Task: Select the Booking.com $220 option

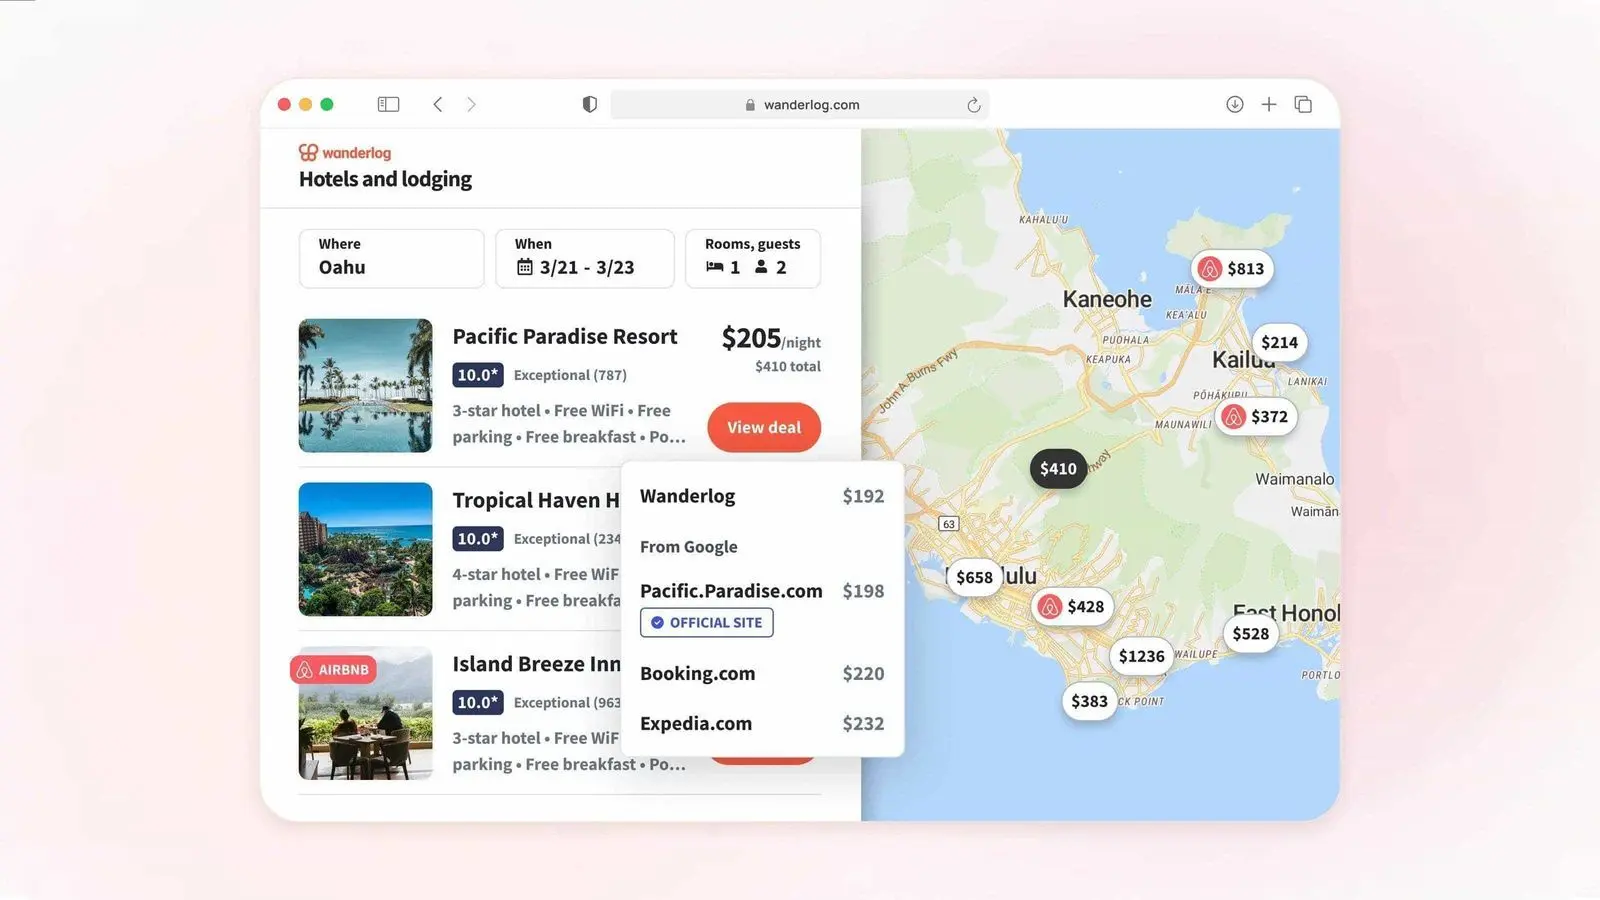Action: (x=762, y=673)
